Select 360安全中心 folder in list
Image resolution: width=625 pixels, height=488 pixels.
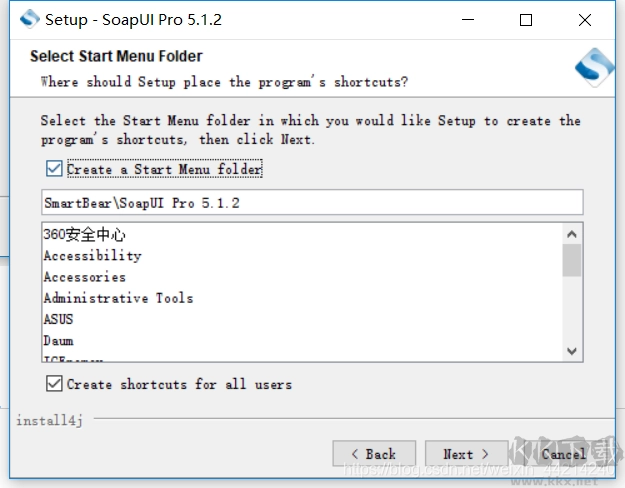(85, 235)
